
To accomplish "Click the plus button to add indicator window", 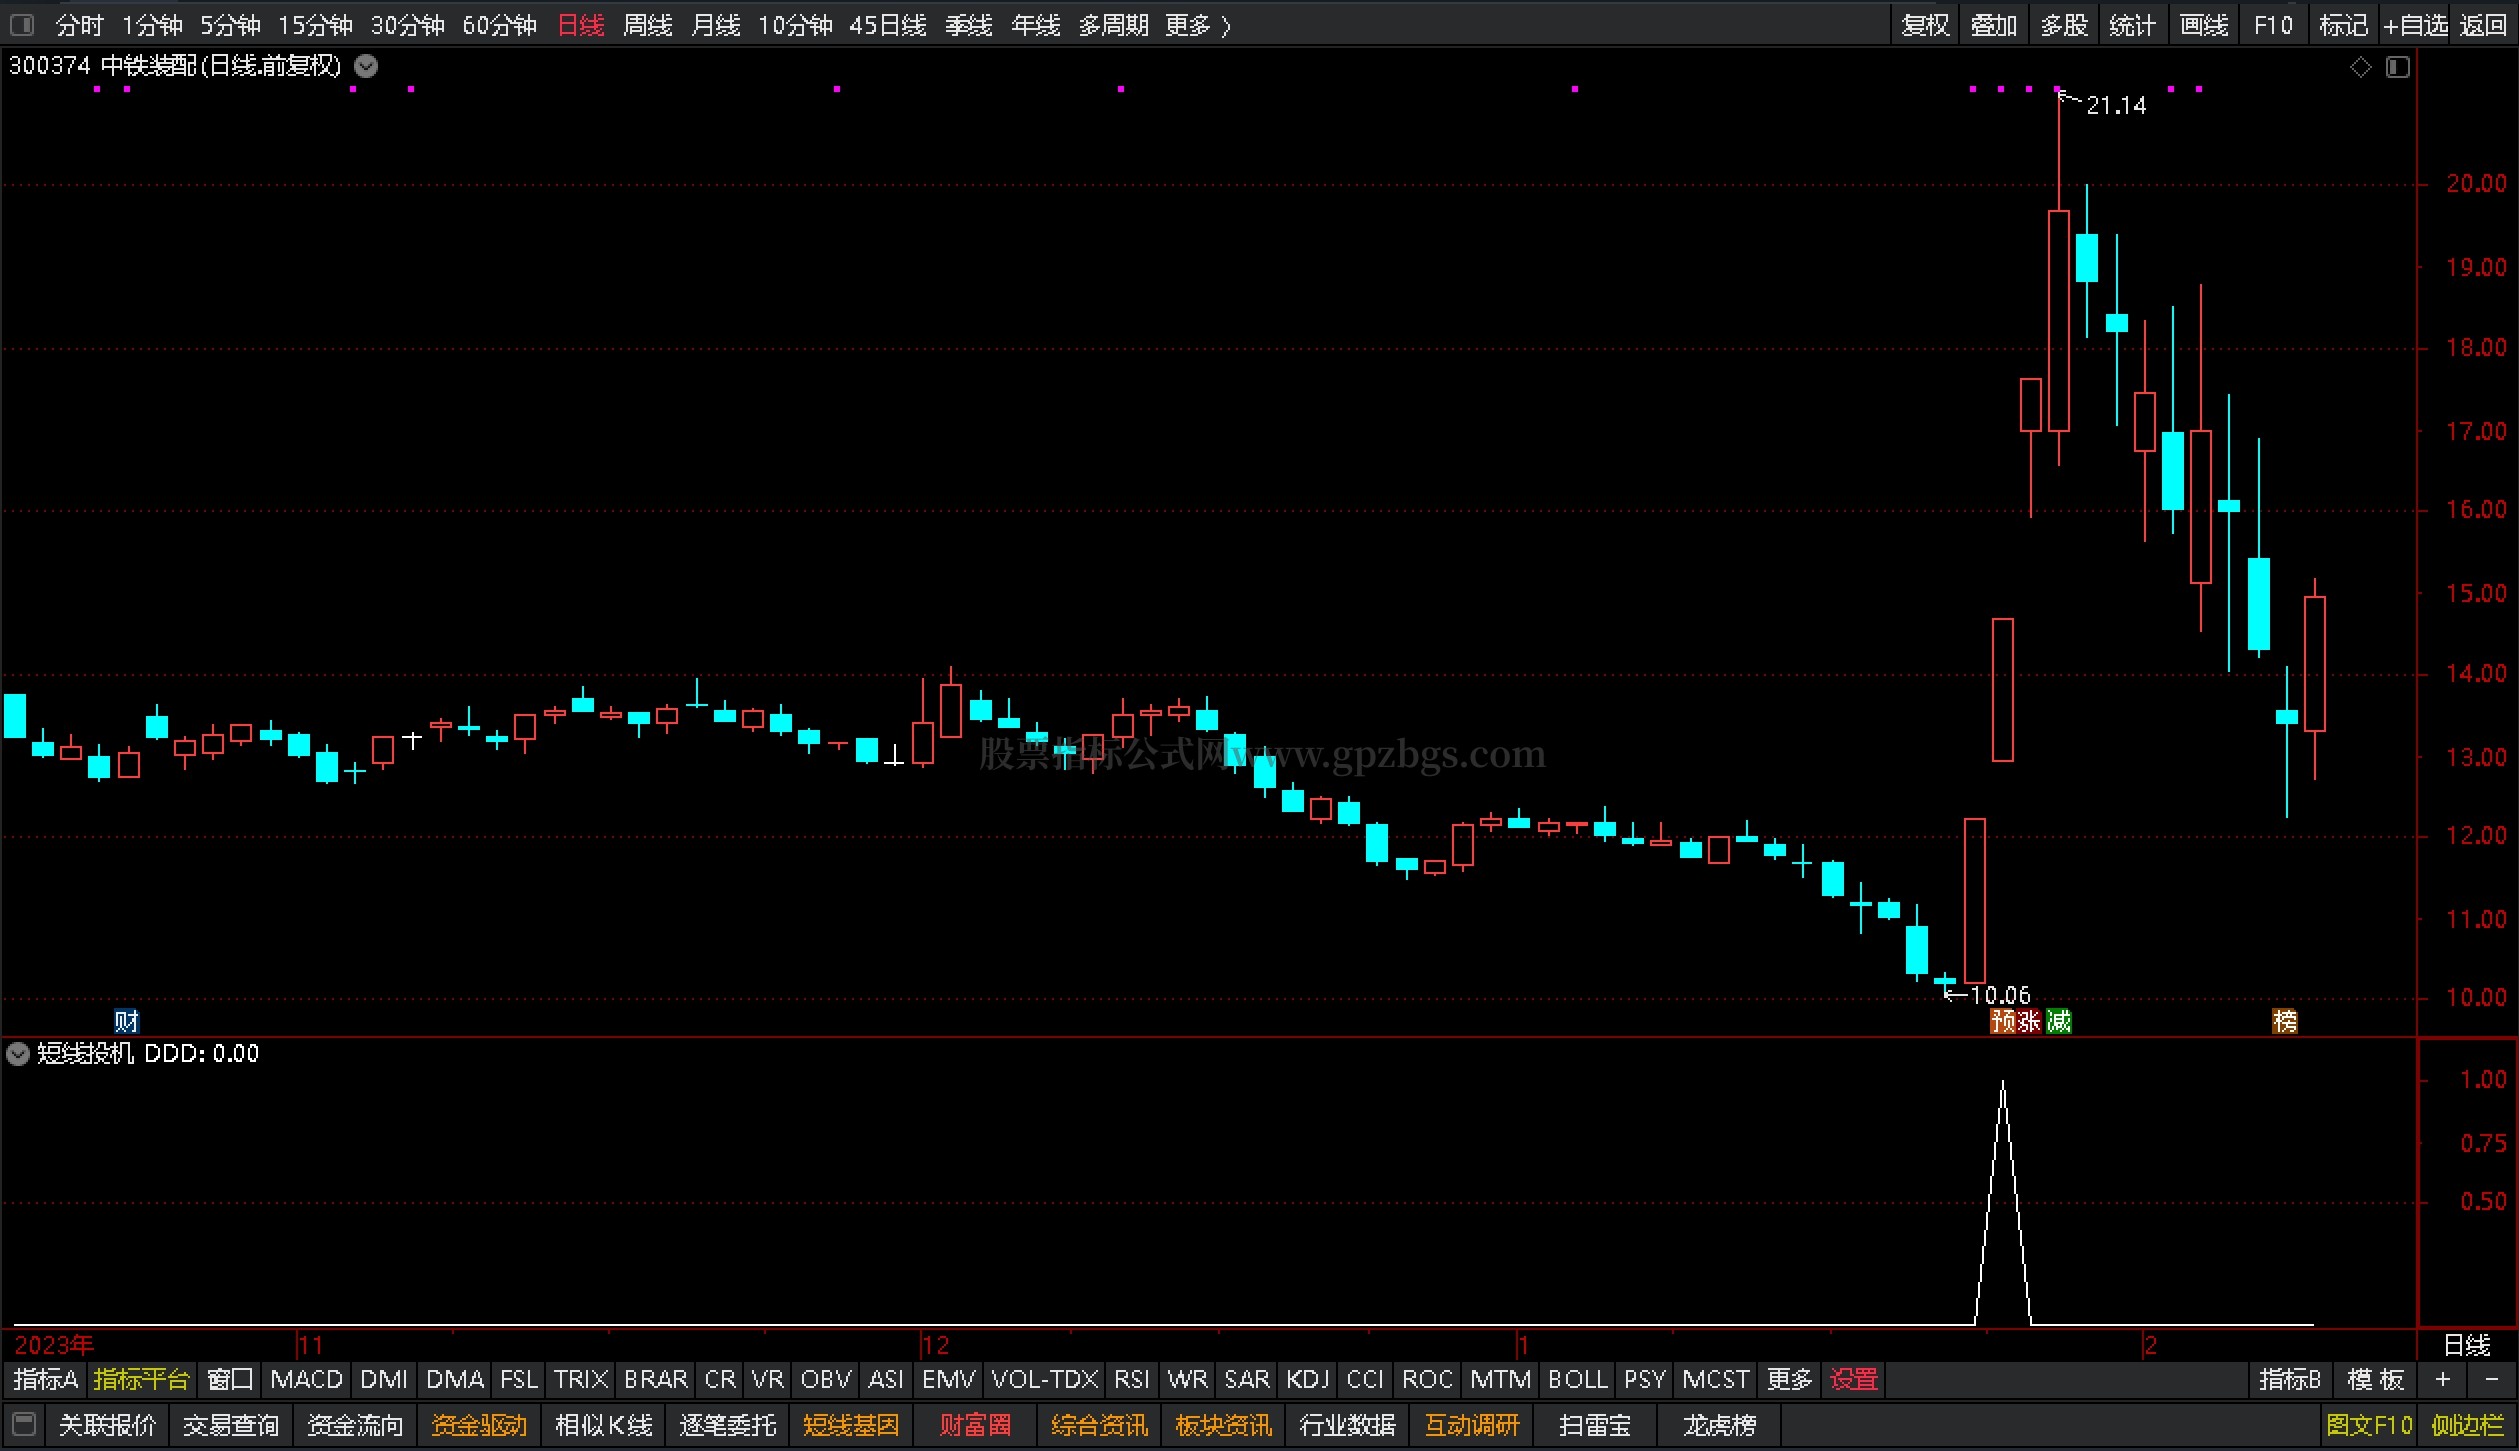I will coord(2443,1380).
